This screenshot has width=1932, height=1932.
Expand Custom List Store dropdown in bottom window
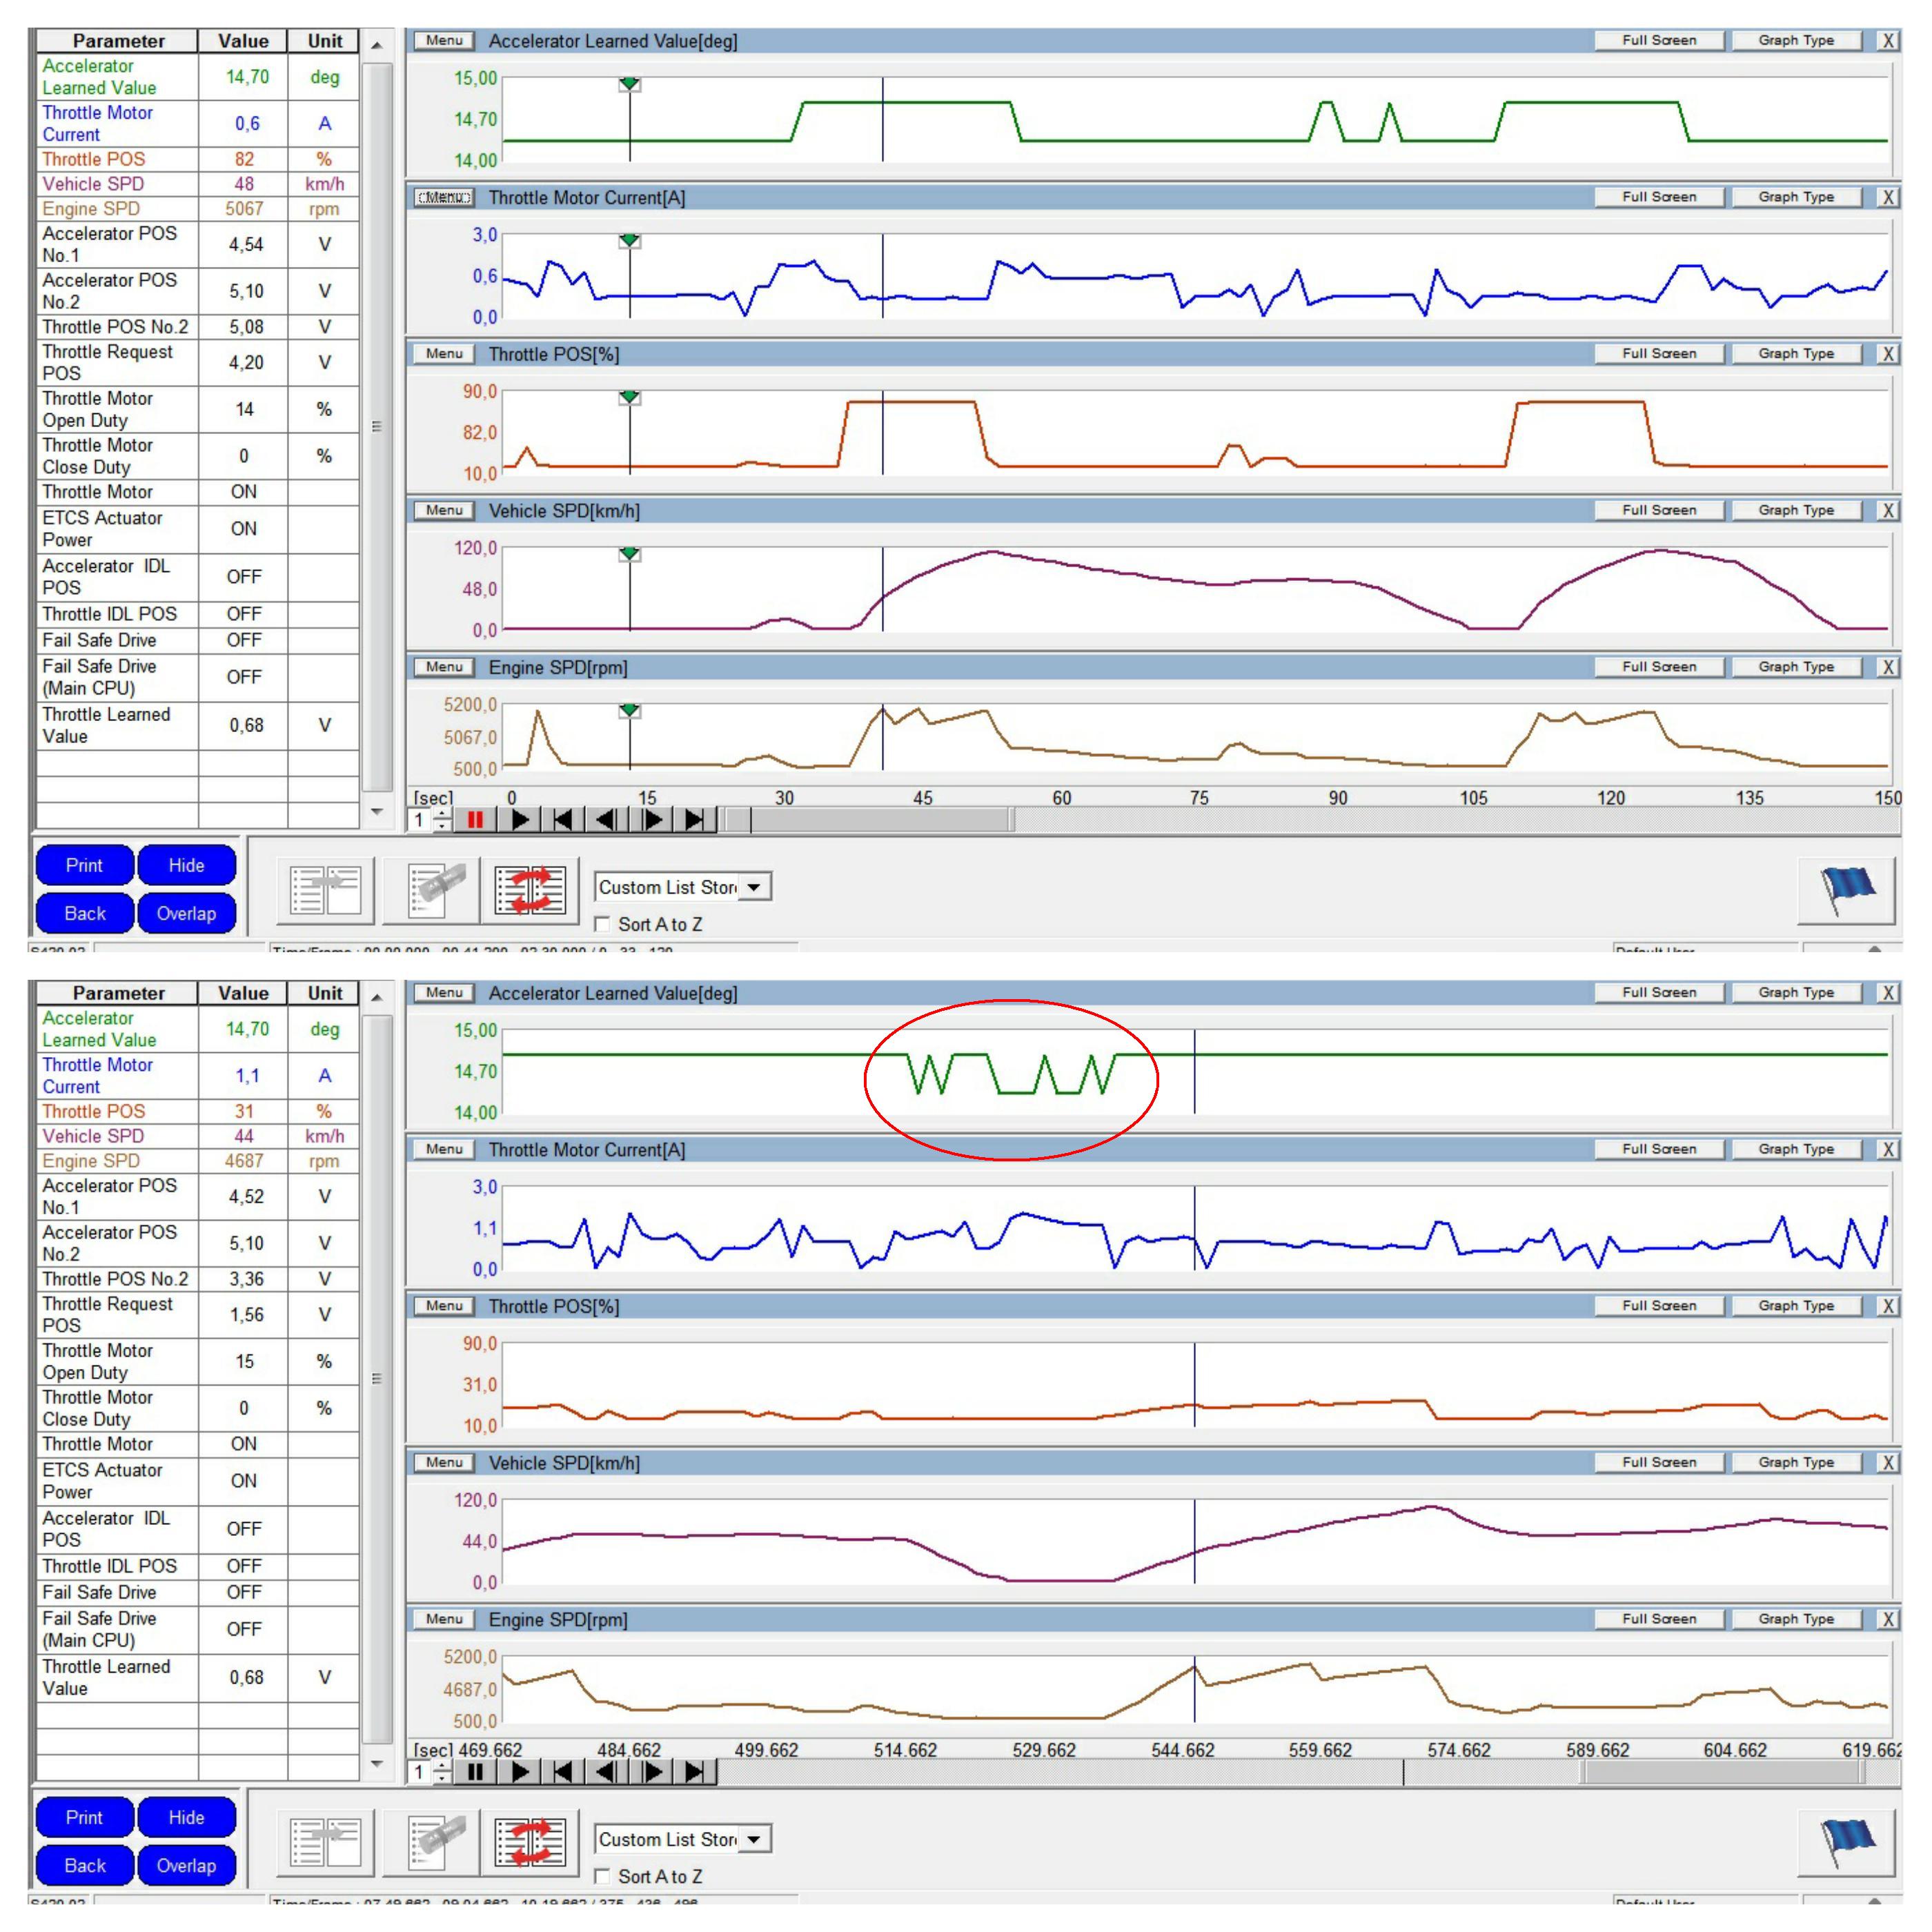pyautogui.click(x=754, y=1839)
